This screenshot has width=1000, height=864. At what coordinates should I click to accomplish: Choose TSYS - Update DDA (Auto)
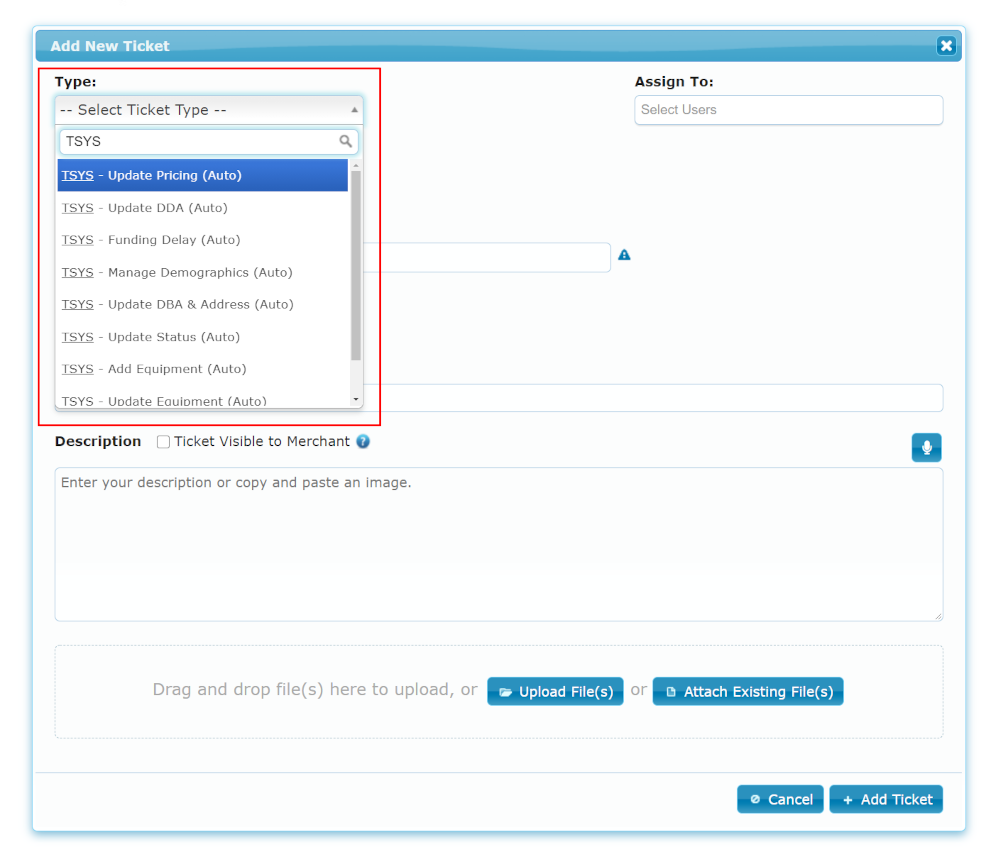click(x=203, y=208)
